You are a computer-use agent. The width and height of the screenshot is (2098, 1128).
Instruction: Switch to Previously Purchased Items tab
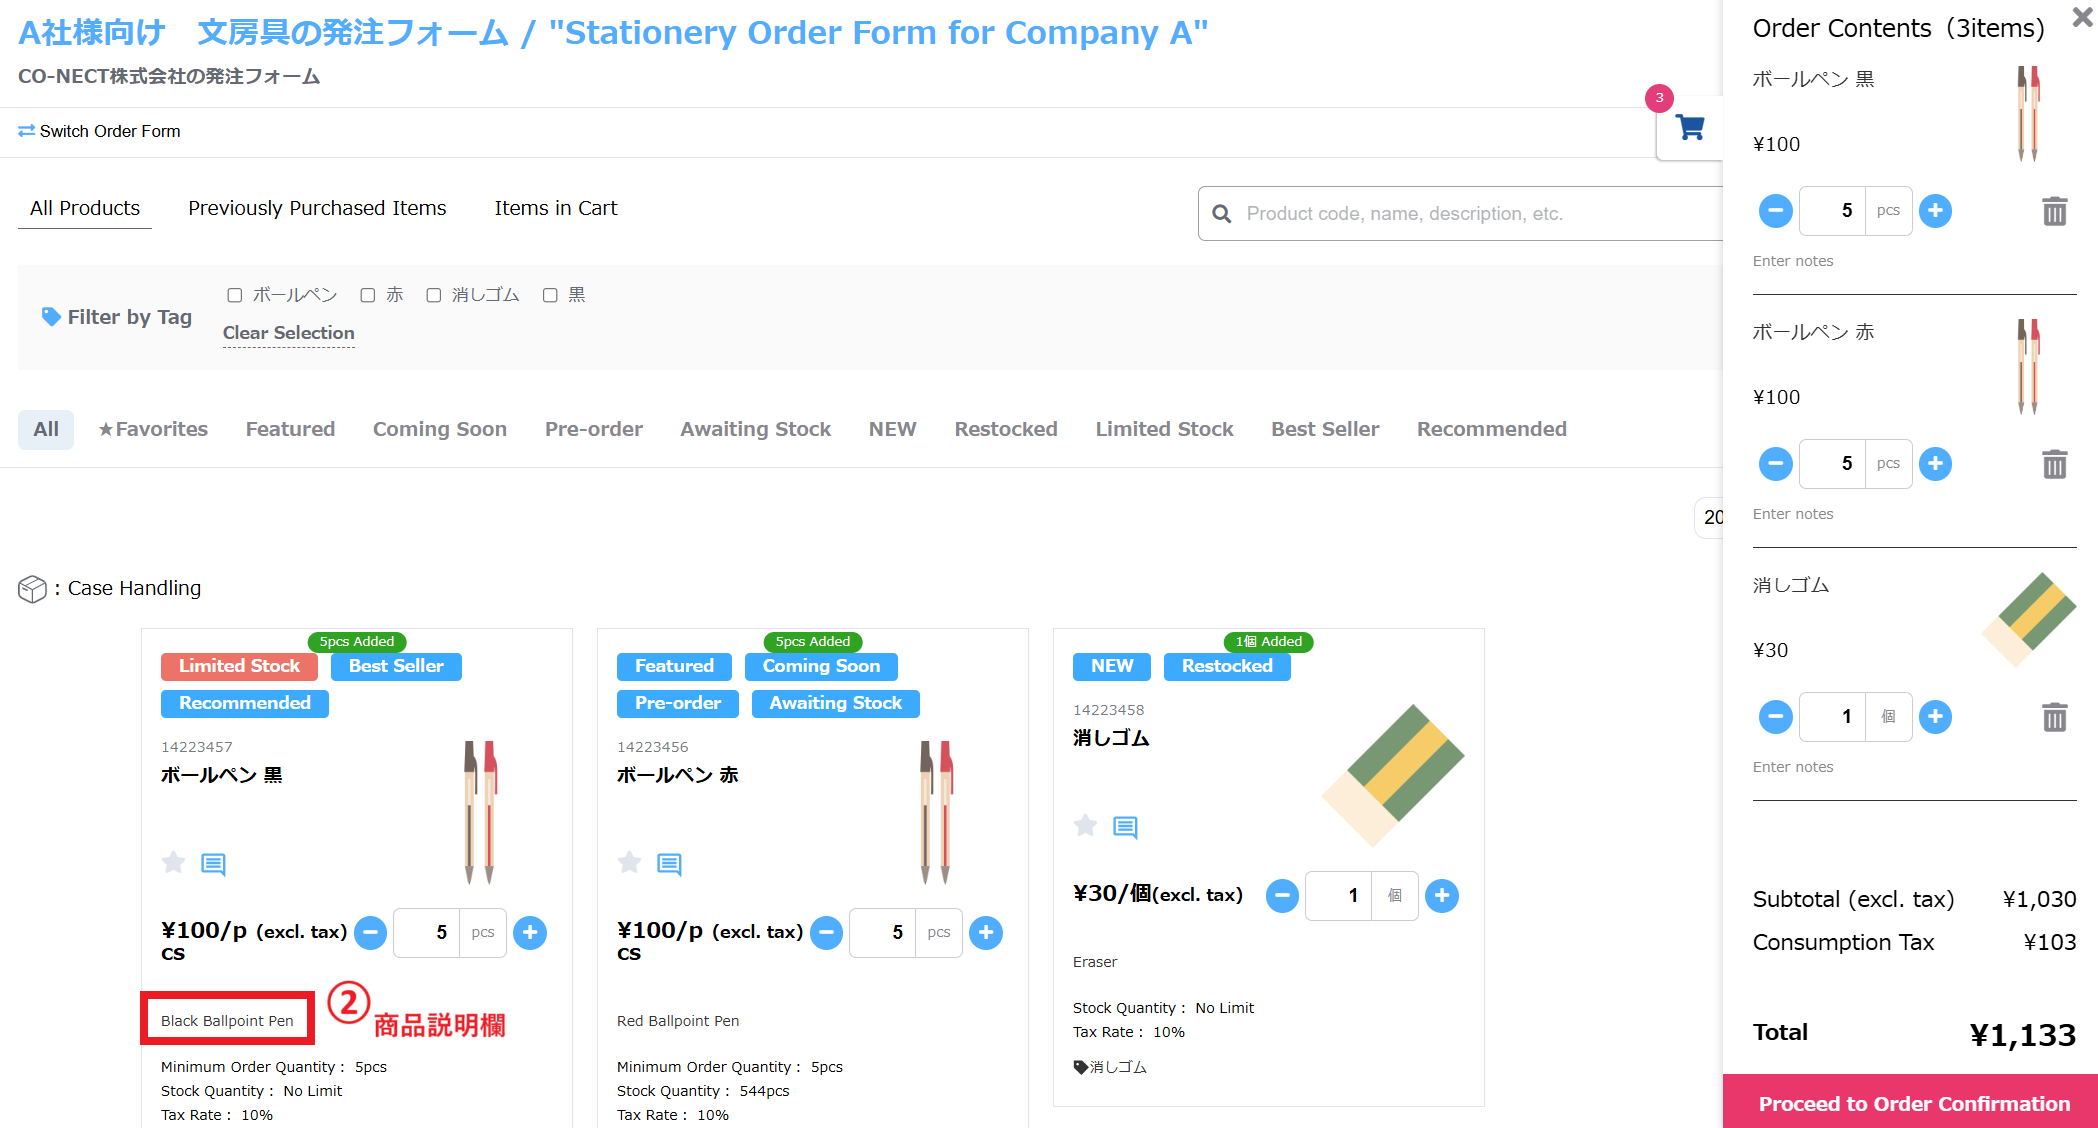click(317, 208)
